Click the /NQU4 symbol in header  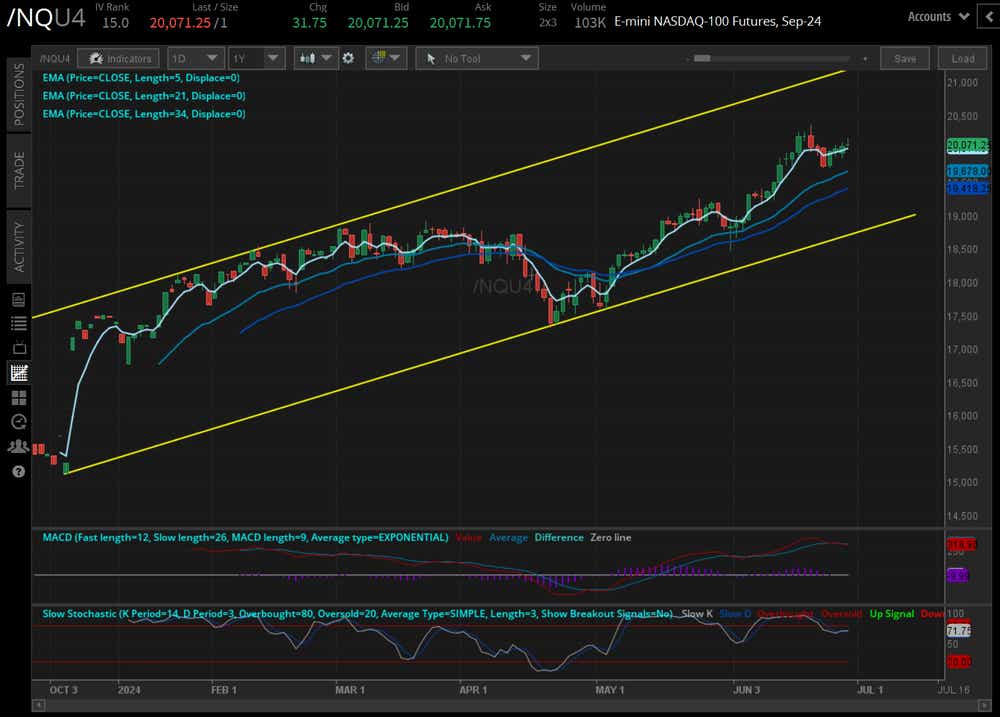46,18
